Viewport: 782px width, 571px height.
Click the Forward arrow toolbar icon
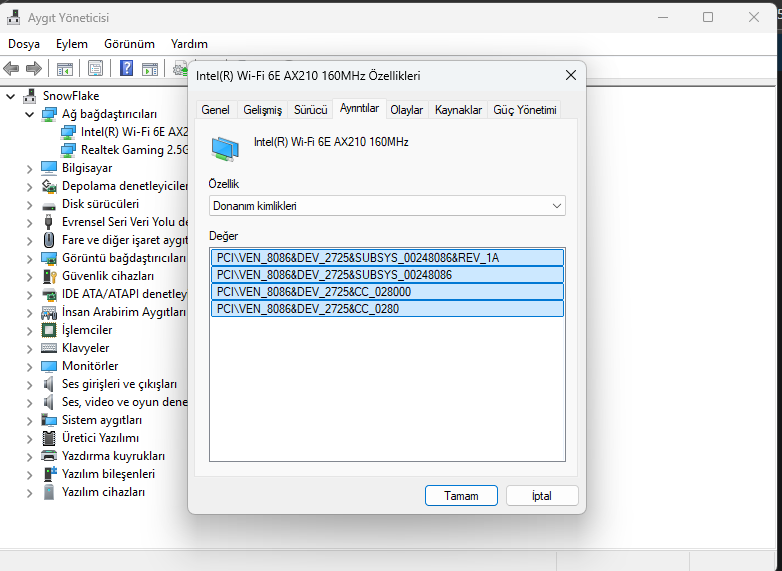[x=33, y=68]
